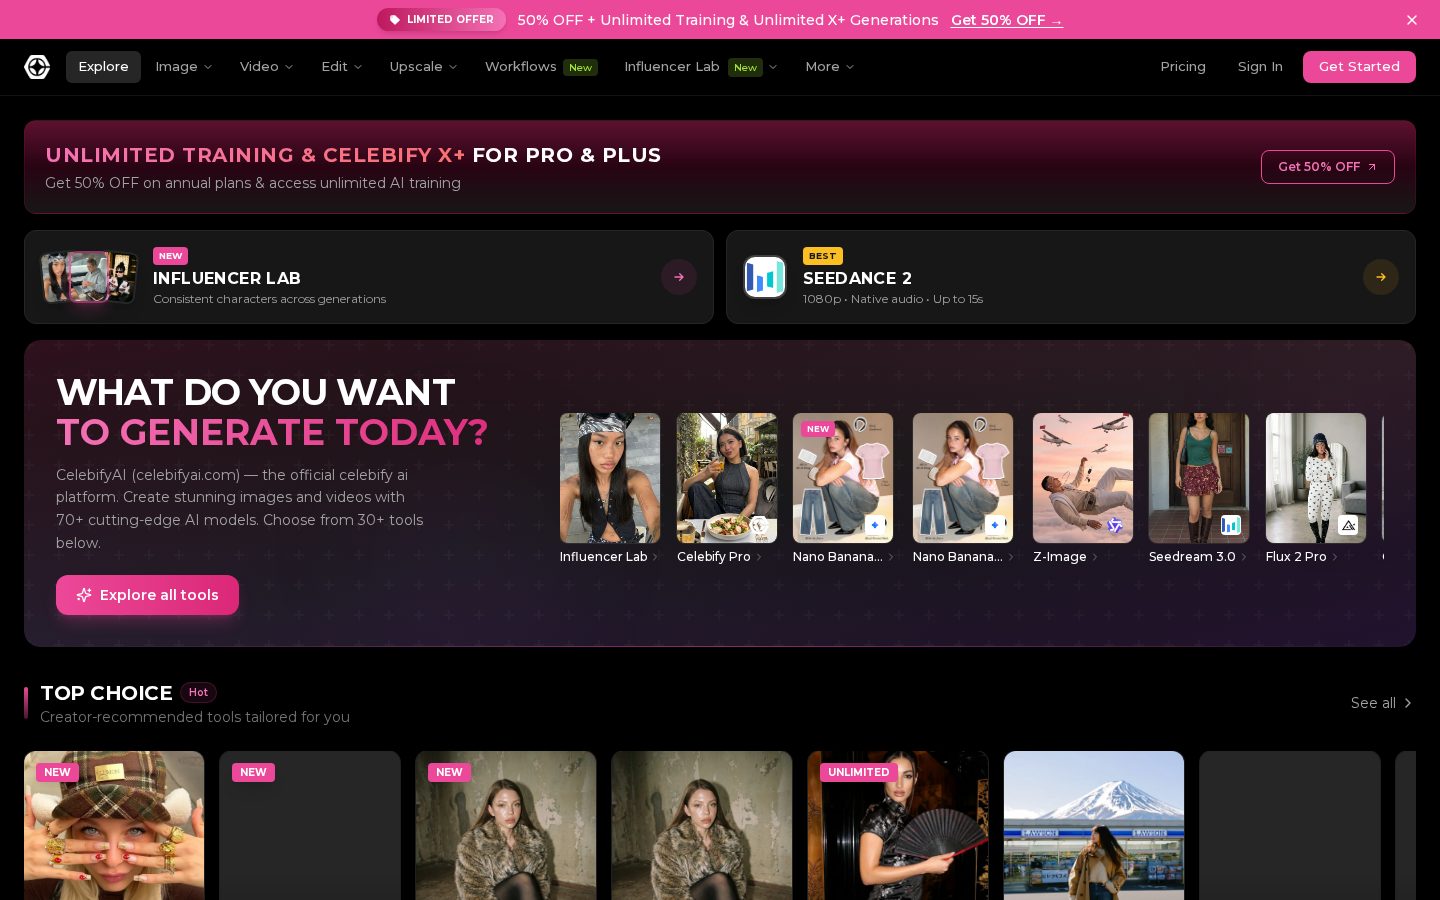
Task: Click See all for Top Choice
Action: point(1381,703)
